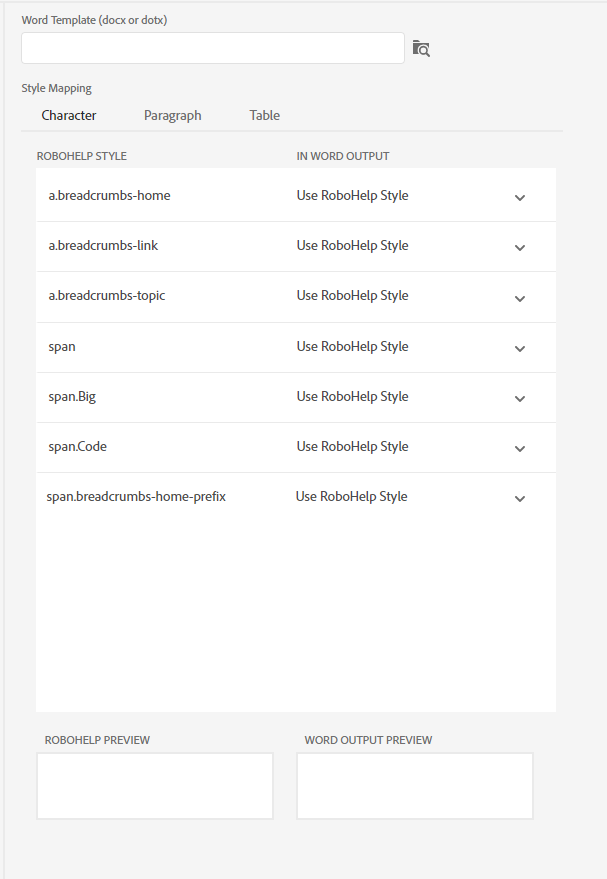Click the RoboHelp Preview box
Screen dimensions: 607x879
coord(154,786)
